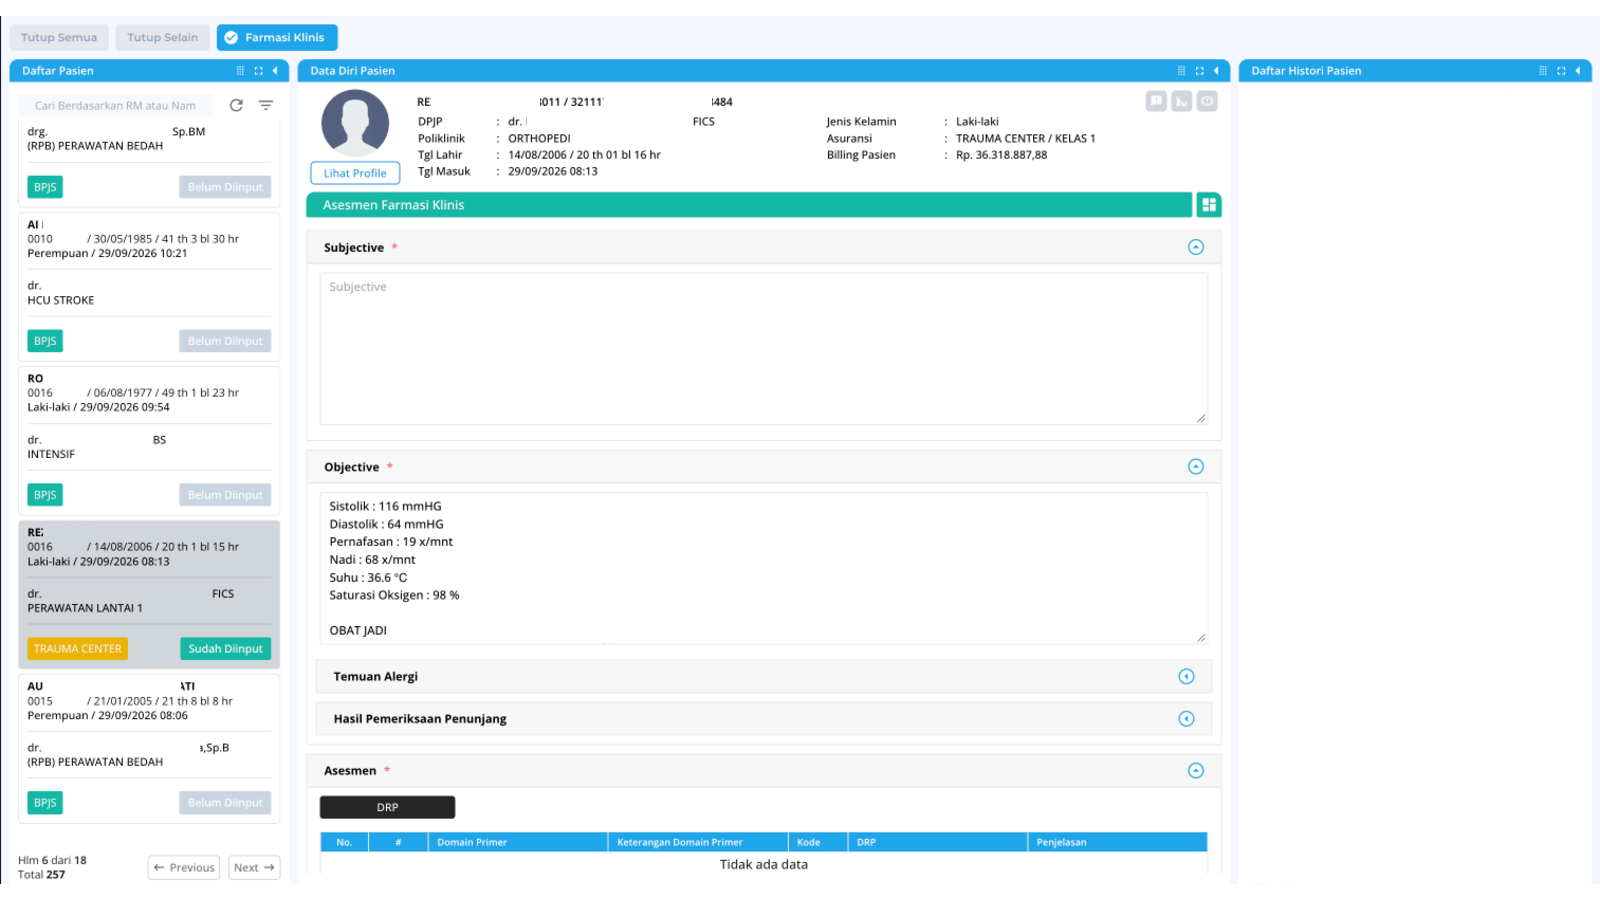Click the patient avatar picture

(355, 123)
